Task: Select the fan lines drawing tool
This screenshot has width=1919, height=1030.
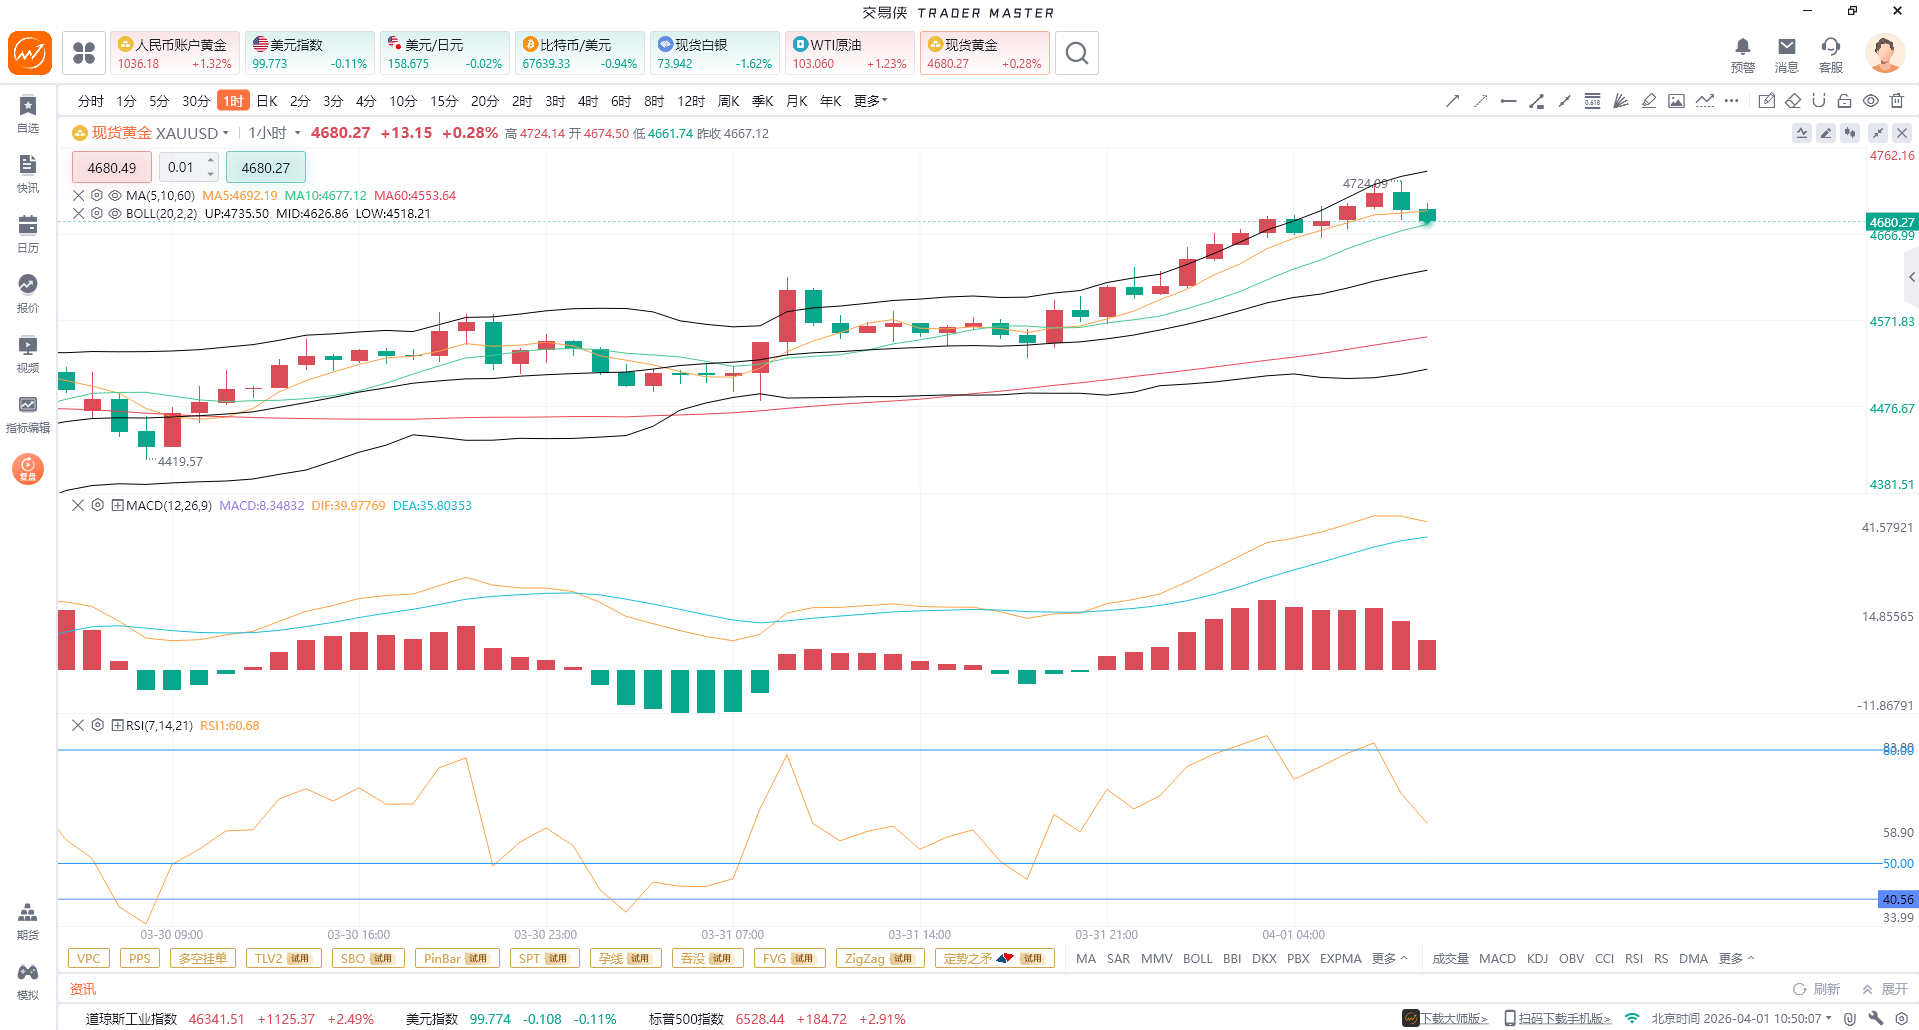Action: (1621, 101)
